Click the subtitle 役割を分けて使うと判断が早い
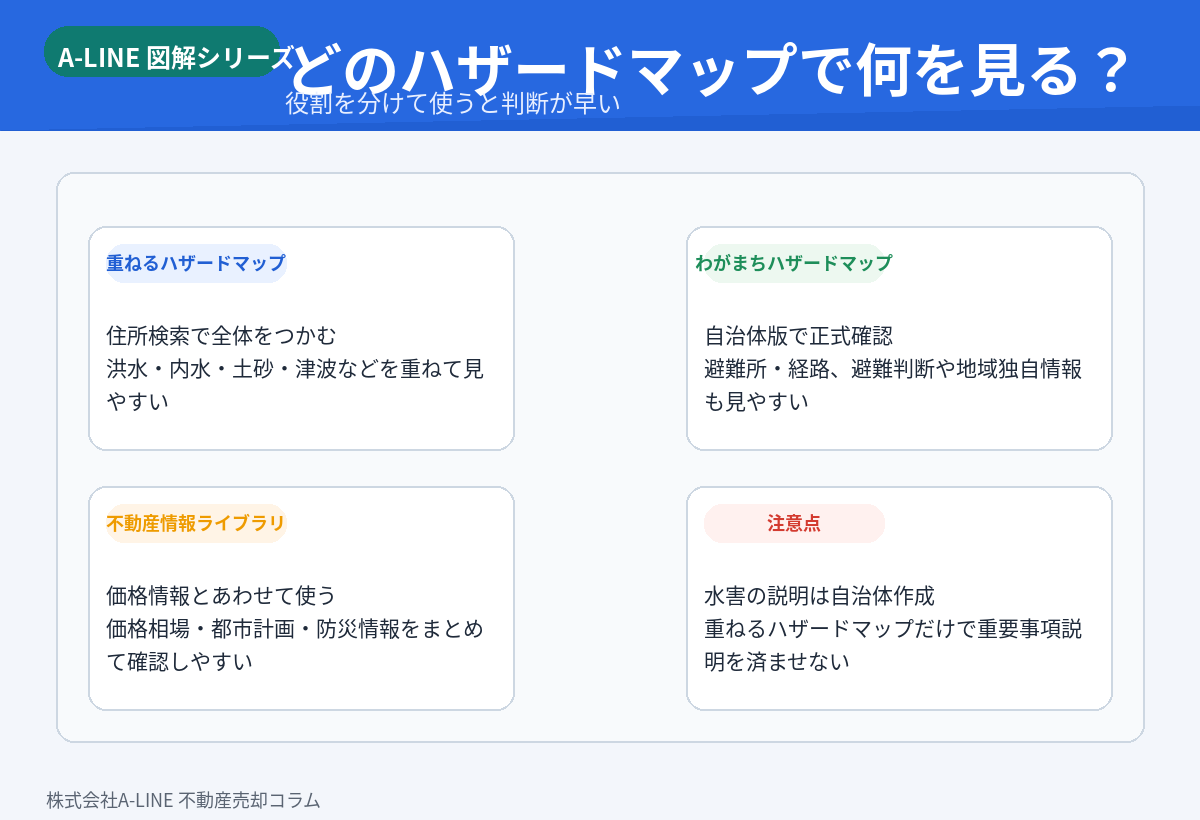1200x820 pixels. [x=453, y=103]
